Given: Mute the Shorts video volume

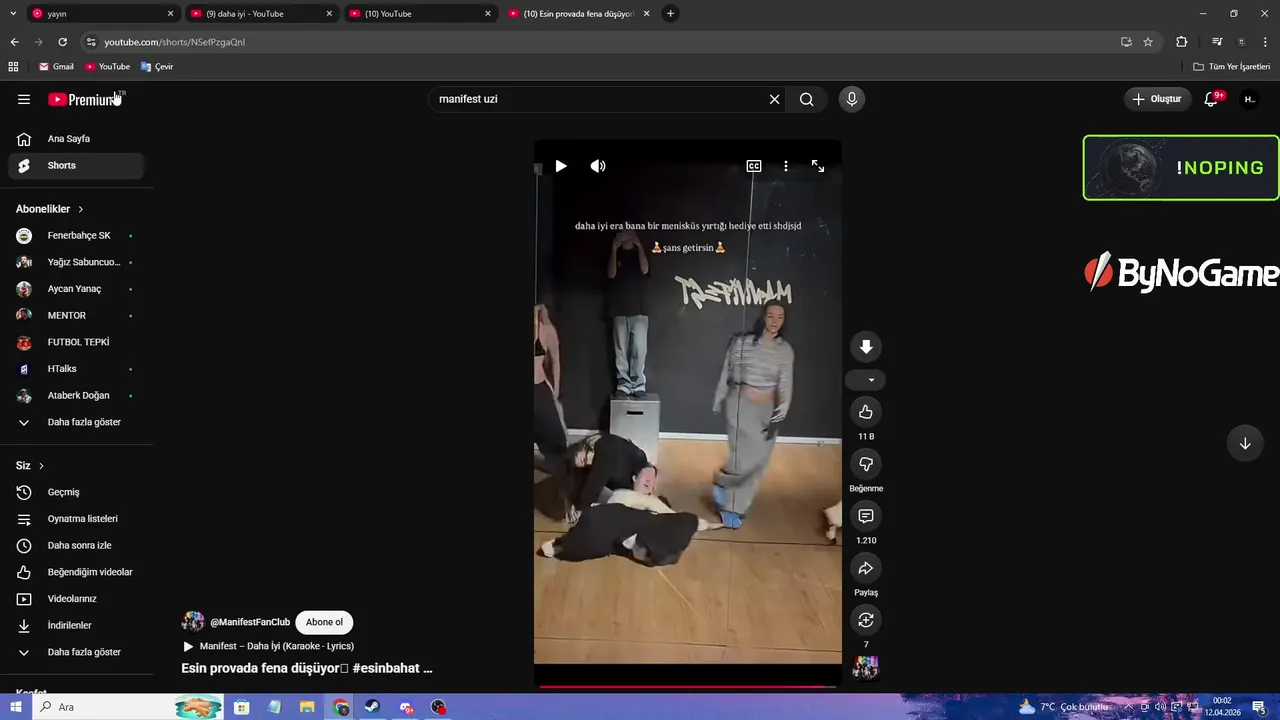Looking at the screenshot, I should (x=598, y=166).
